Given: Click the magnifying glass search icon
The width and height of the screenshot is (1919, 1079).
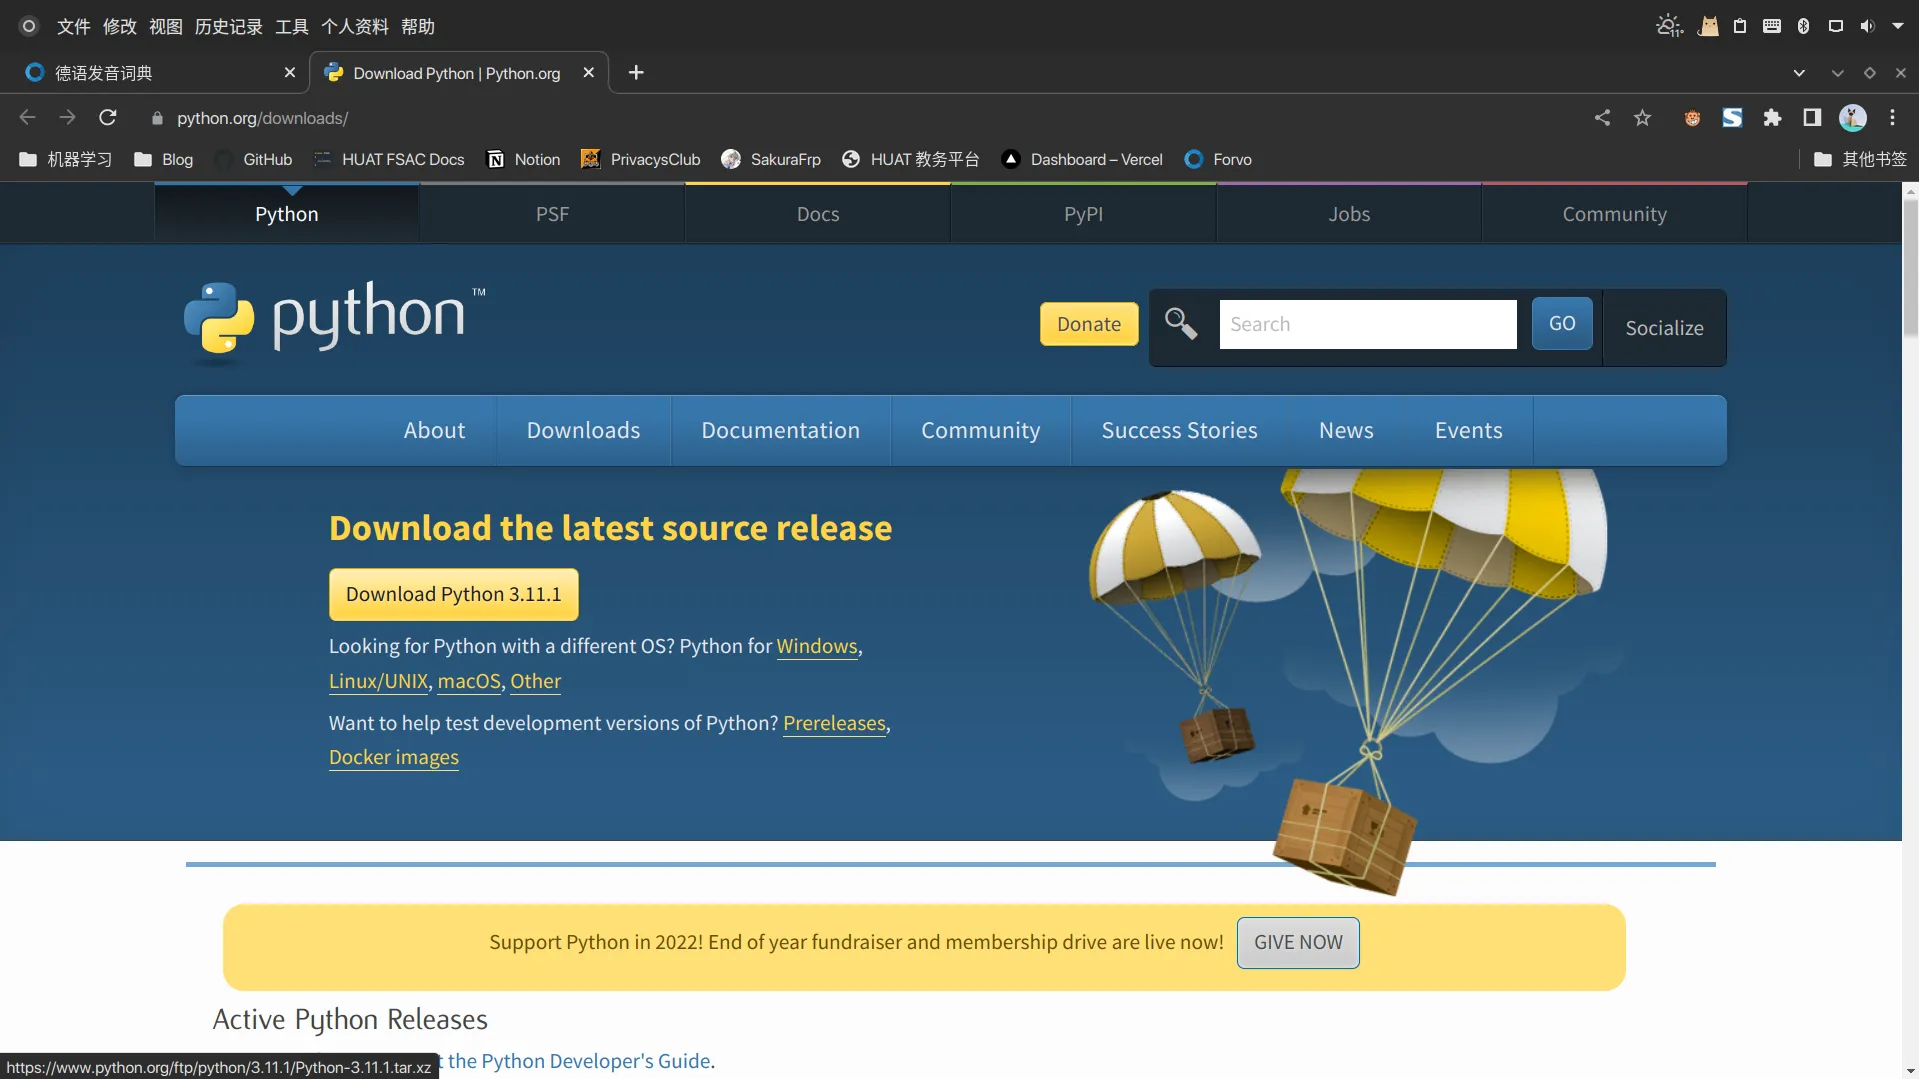Looking at the screenshot, I should [1181, 324].
